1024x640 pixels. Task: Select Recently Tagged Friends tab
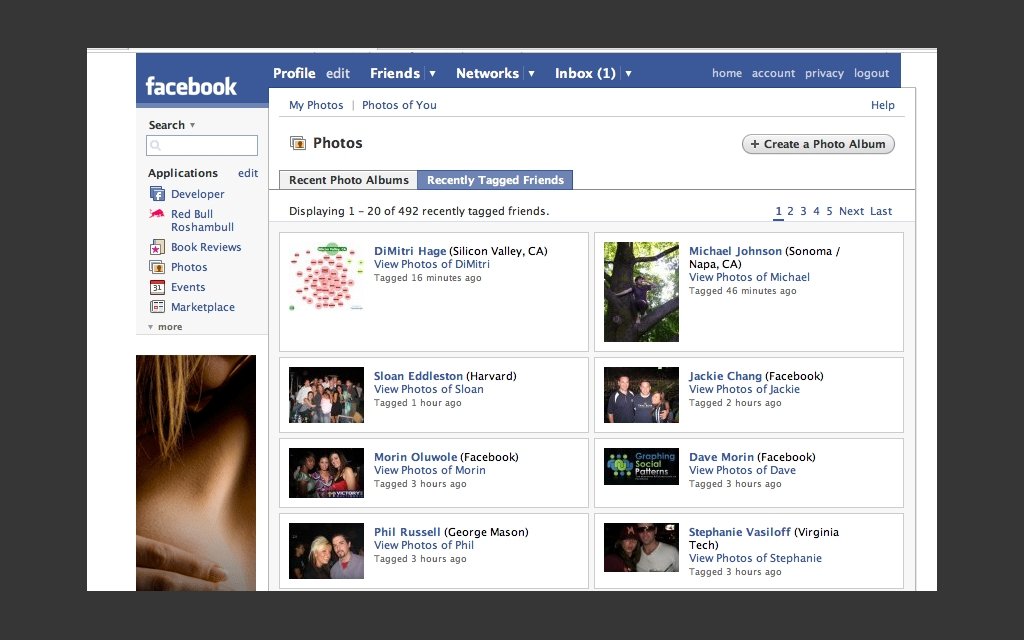point(495,180)
